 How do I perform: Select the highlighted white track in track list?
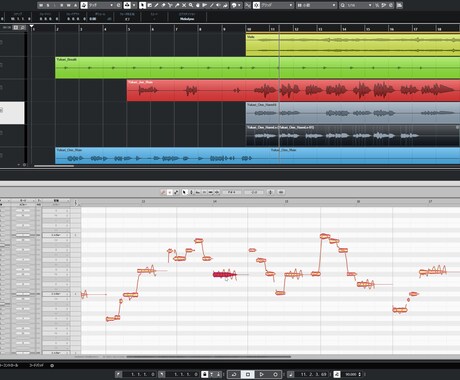pos(12,113)
